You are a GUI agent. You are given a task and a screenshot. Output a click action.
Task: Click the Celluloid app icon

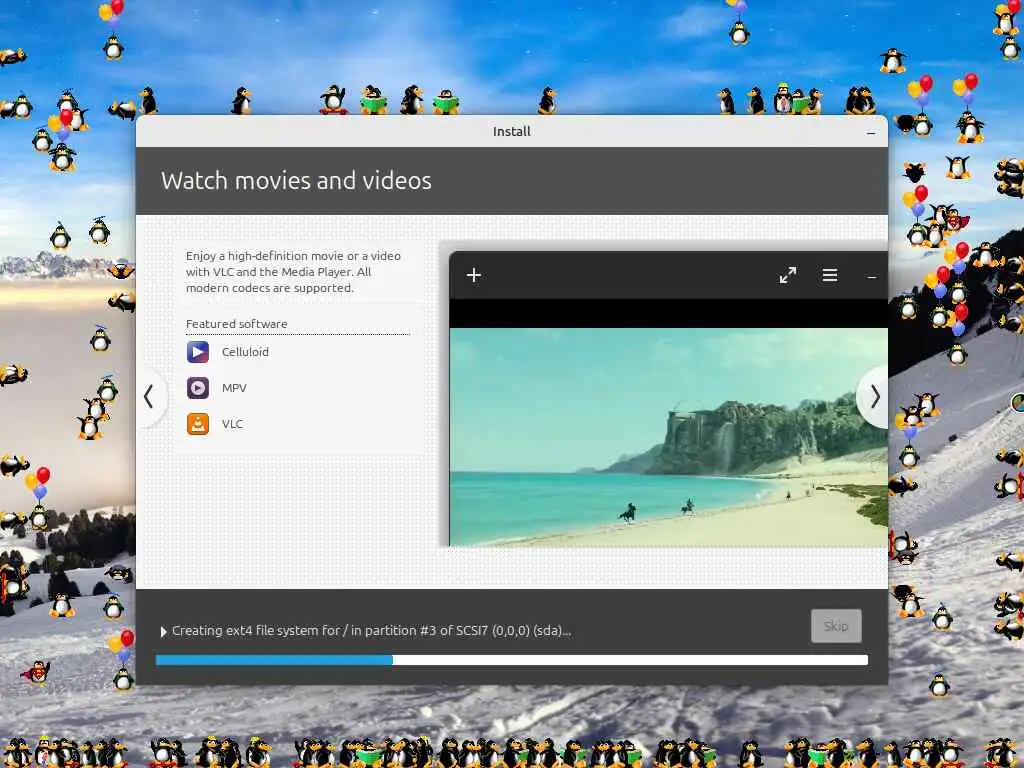[x=198, y=352]
